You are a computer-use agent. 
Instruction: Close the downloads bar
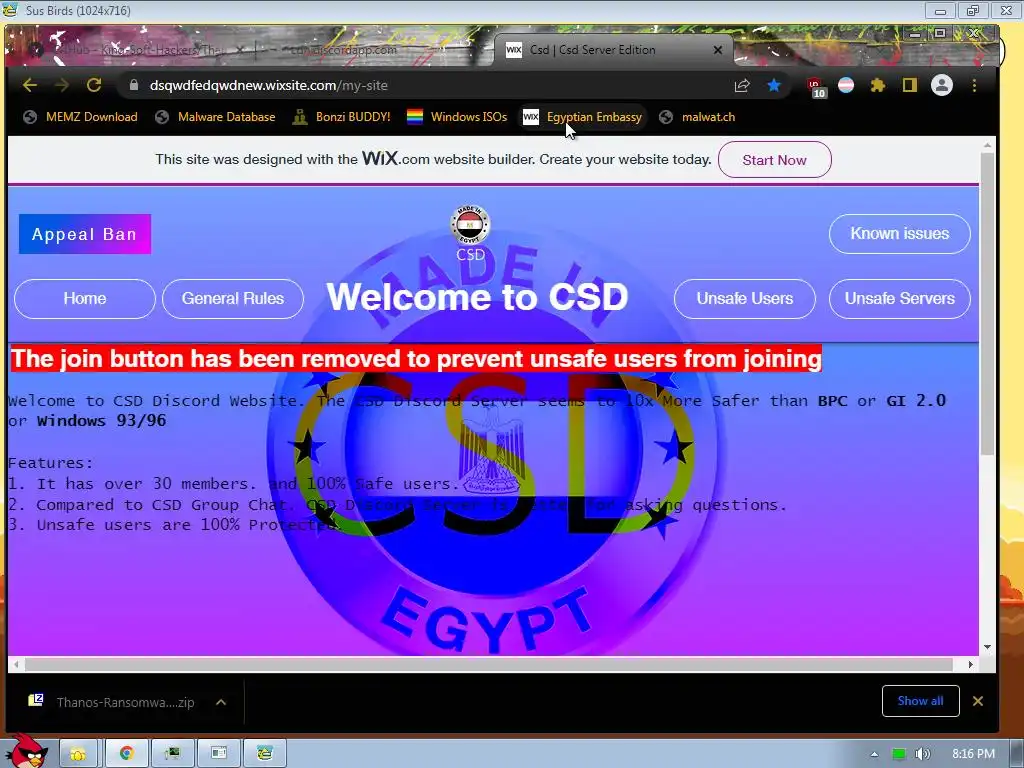click(978, 701)
